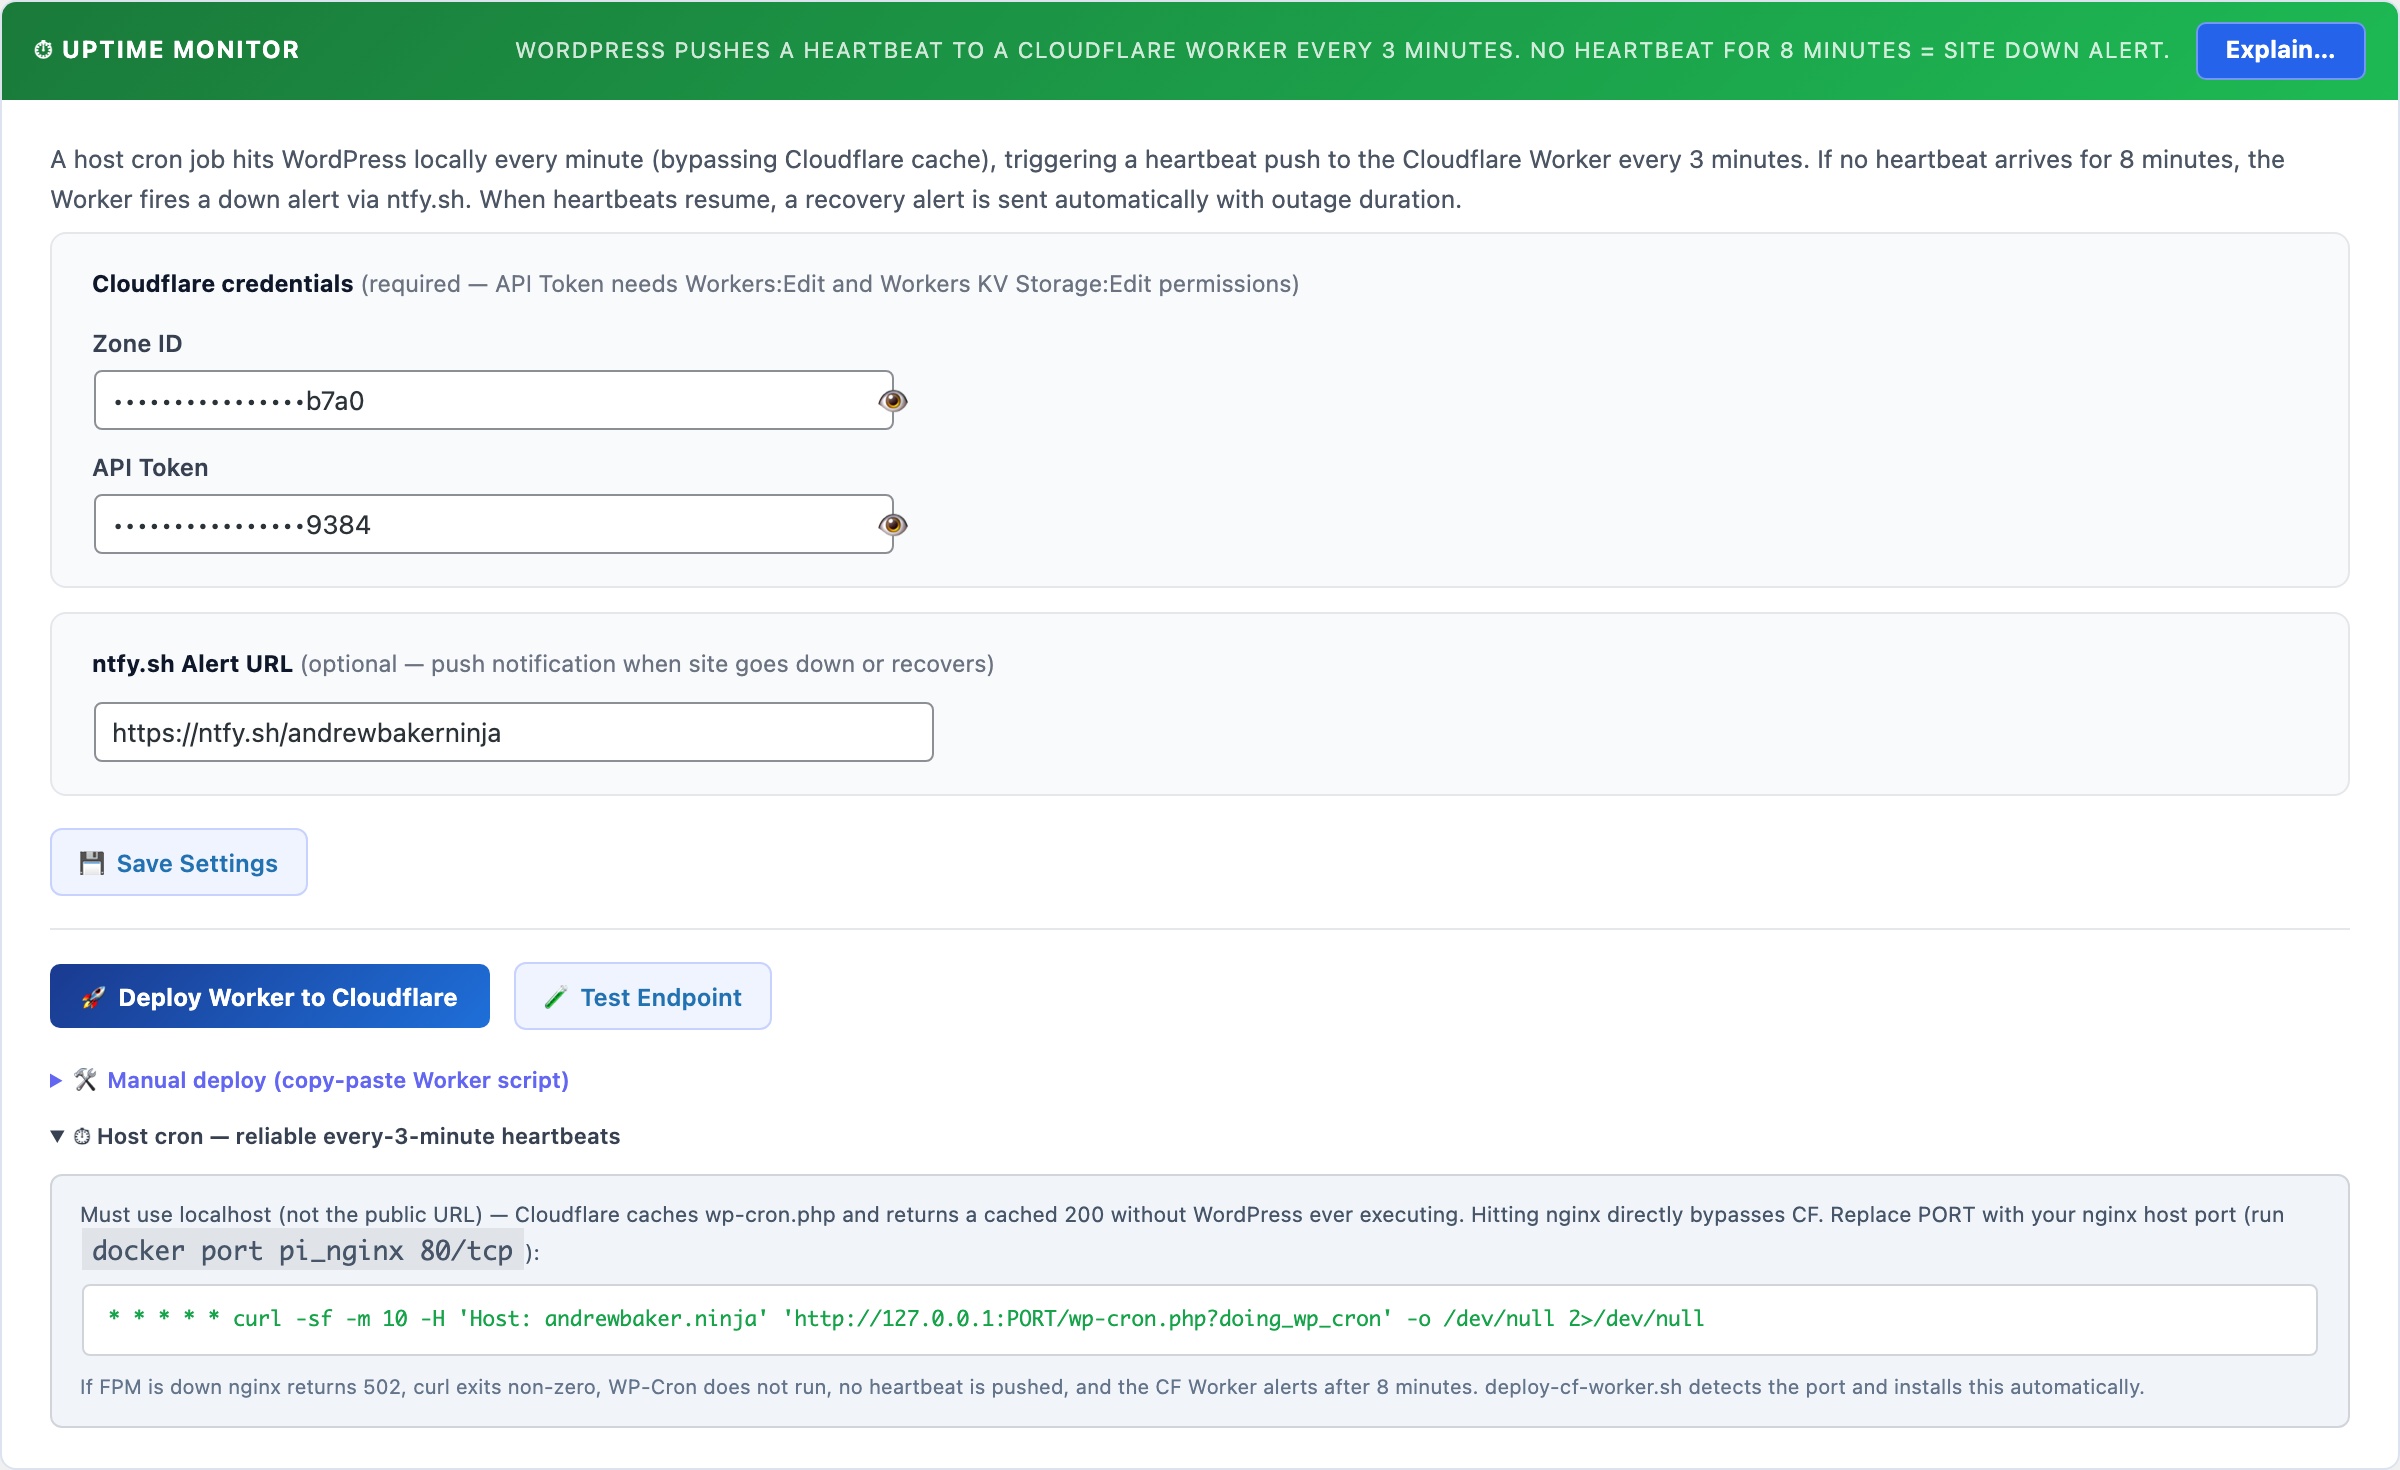This screenshot has height=1470, width=2400.
Task: Reveal the hidden API Token value
Action: tap(893, 524)
